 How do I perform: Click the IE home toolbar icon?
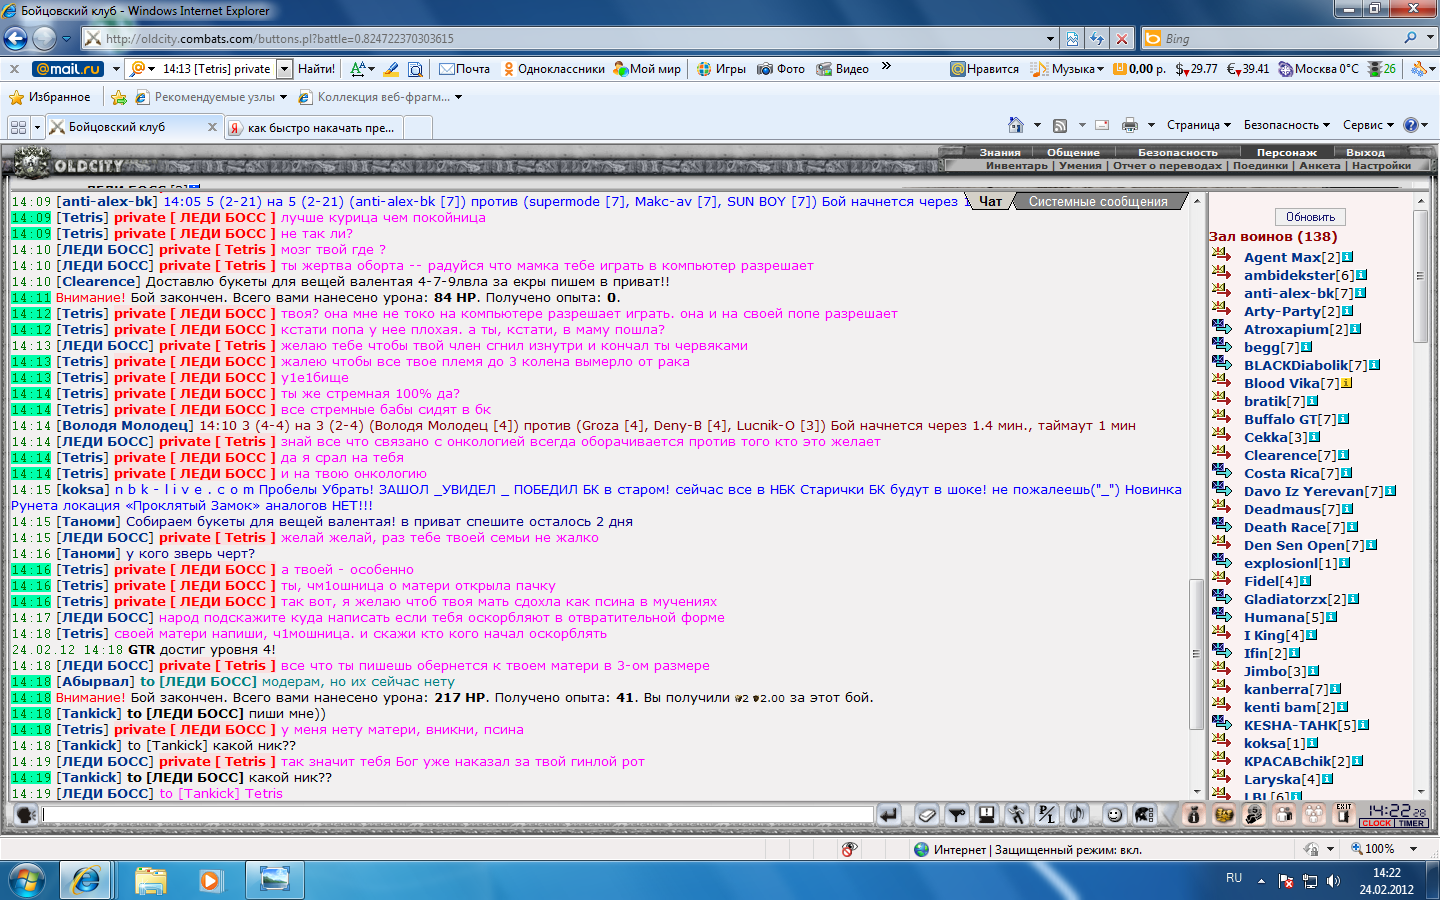1016,125
